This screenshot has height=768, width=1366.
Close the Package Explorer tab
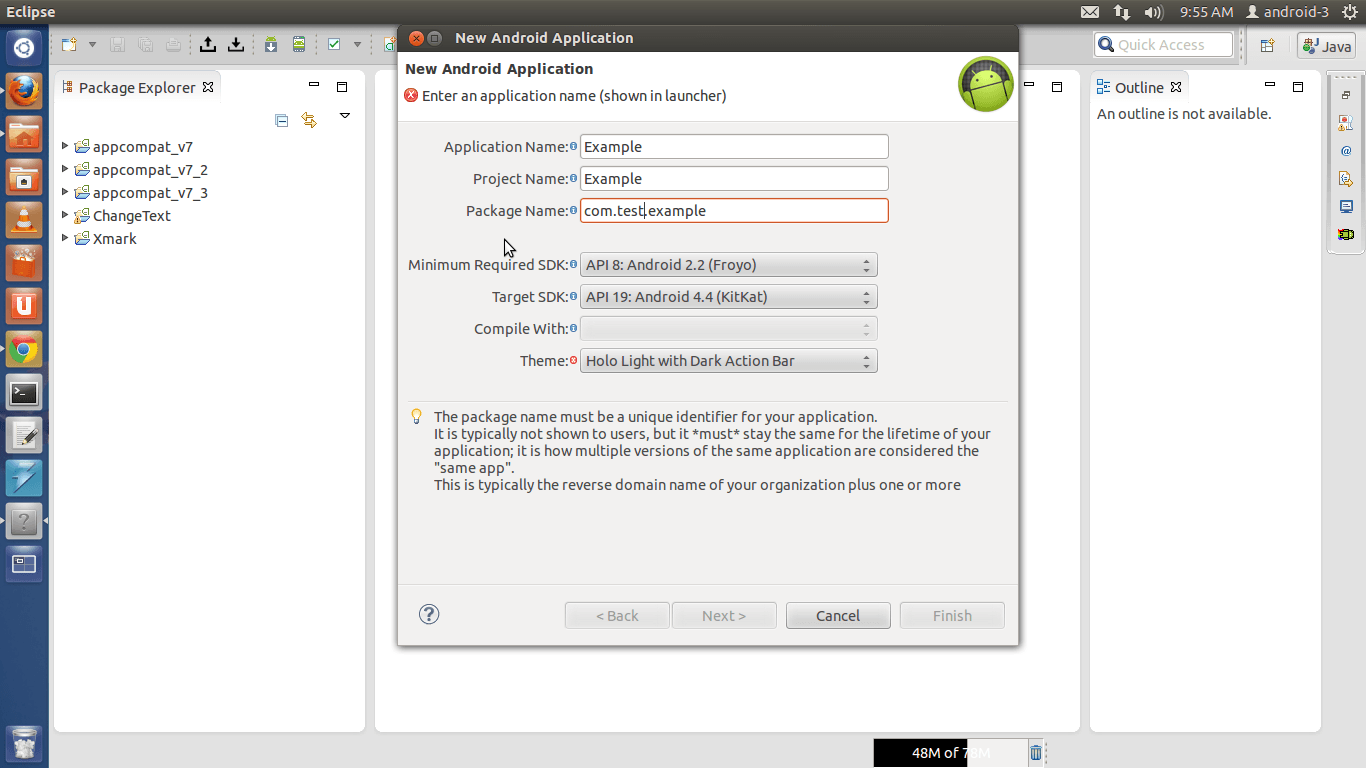coord(208,87)
